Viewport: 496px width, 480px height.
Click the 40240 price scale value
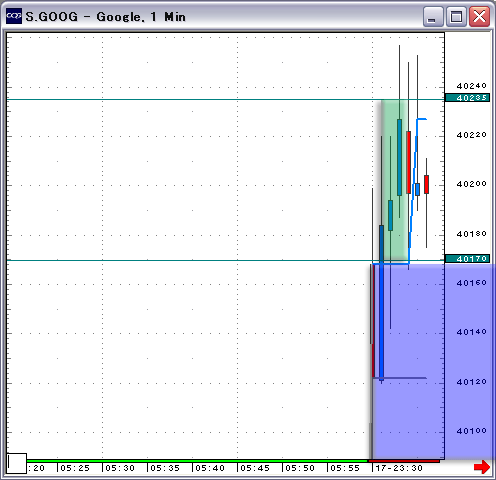tap(471, 86)
